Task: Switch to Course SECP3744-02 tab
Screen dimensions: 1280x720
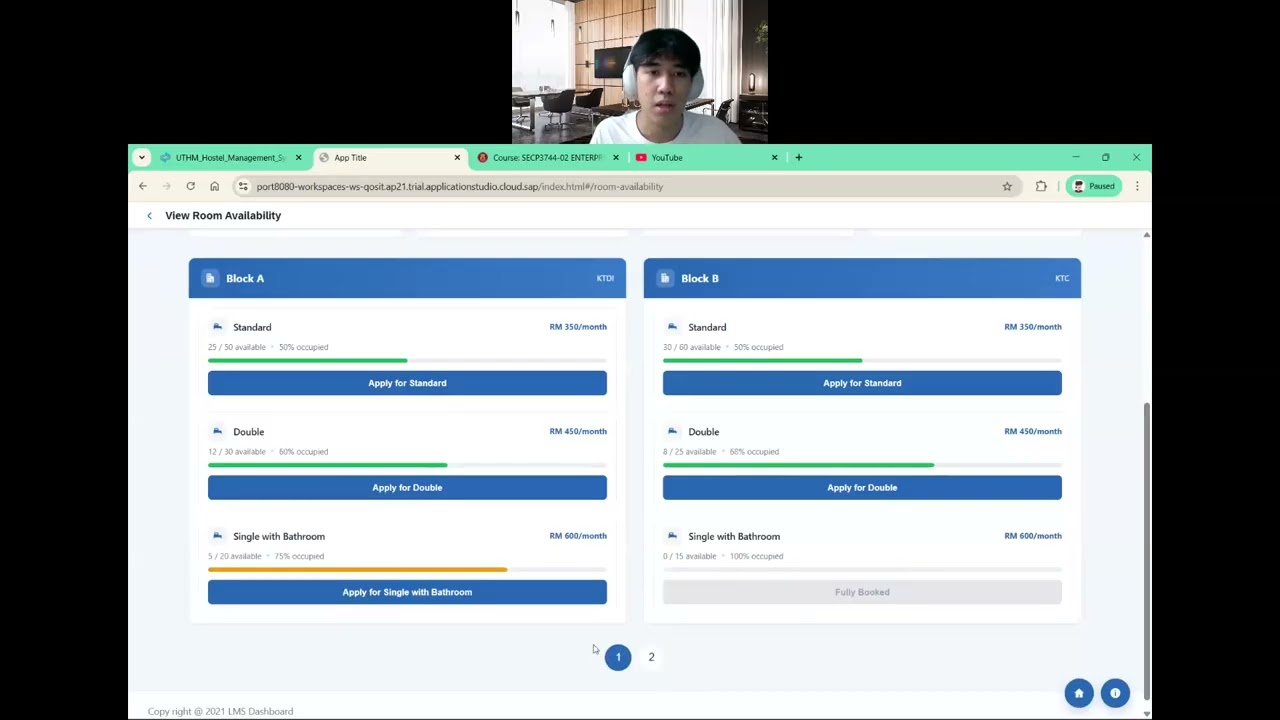Action: pos(546,157)
